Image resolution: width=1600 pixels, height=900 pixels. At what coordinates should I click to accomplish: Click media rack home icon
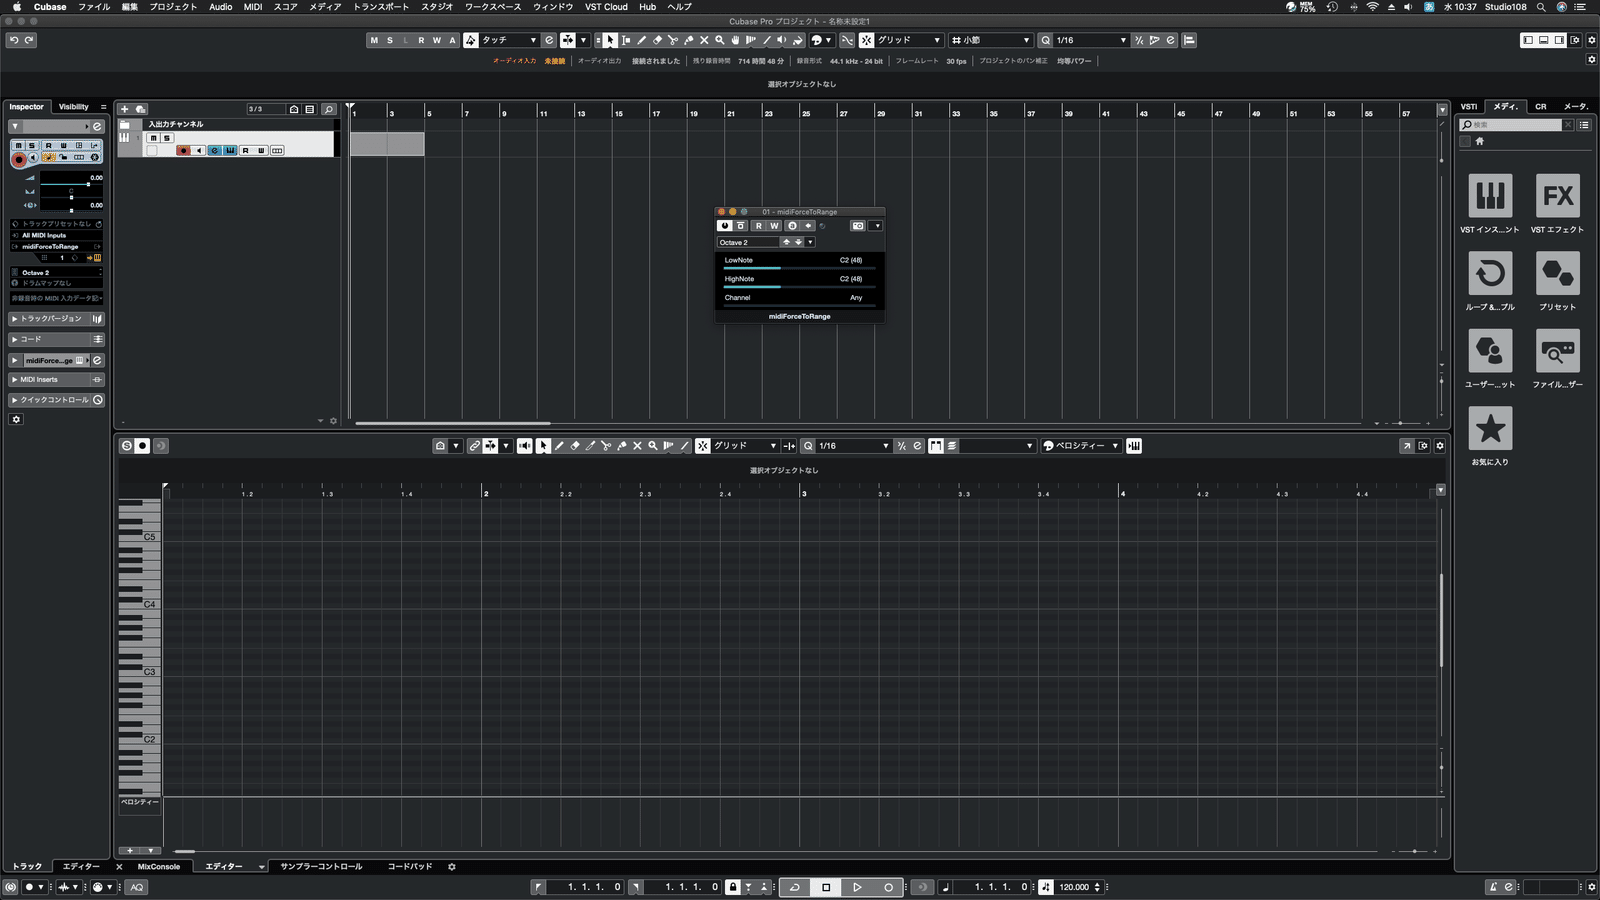point(1480,141)
